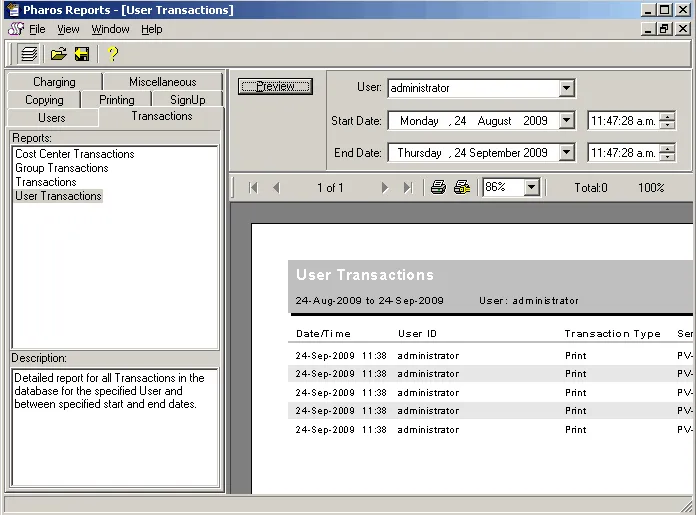The width and height of the screenshot is (696, 515).
Task: Click the Description text box
Action: [x=115, y=427]
